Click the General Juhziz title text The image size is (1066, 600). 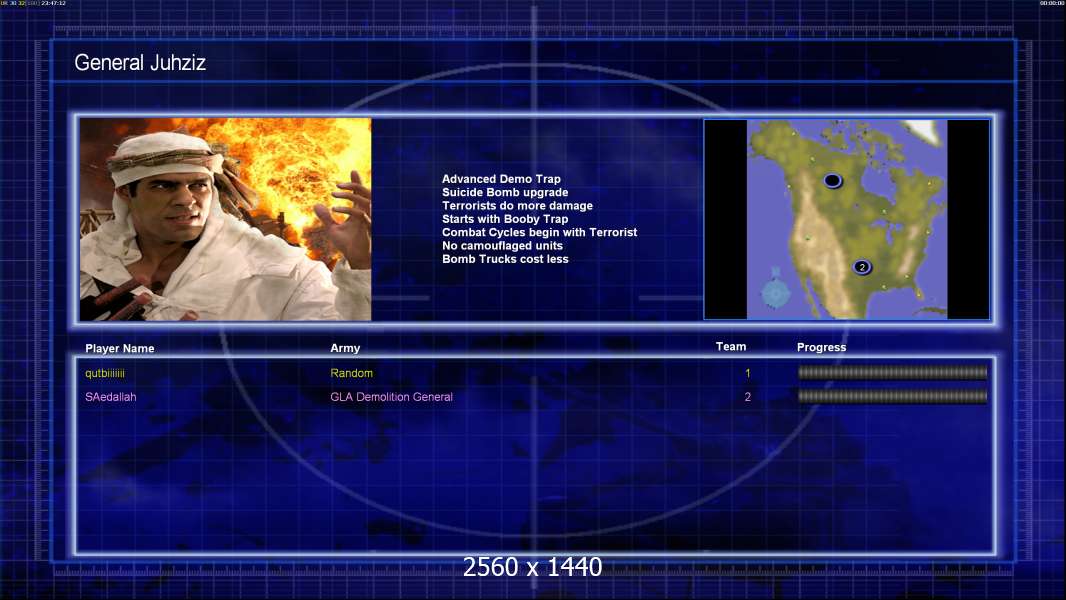click(140, 63)
